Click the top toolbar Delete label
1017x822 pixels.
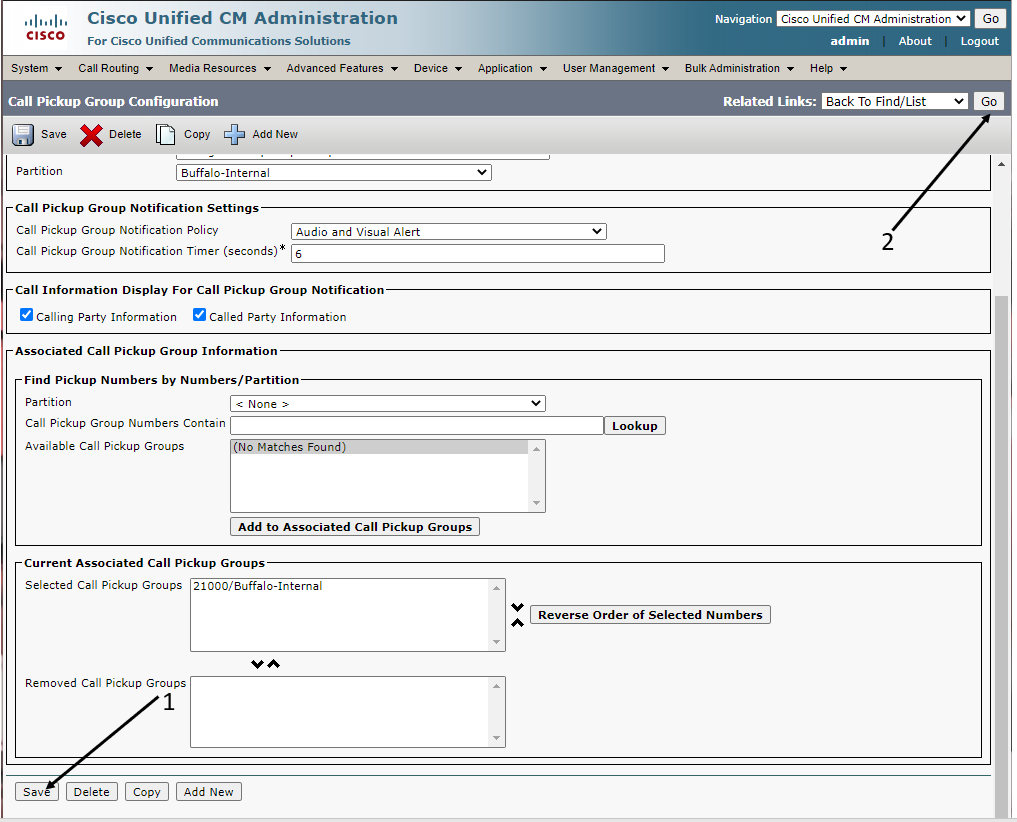pos(125,134)
